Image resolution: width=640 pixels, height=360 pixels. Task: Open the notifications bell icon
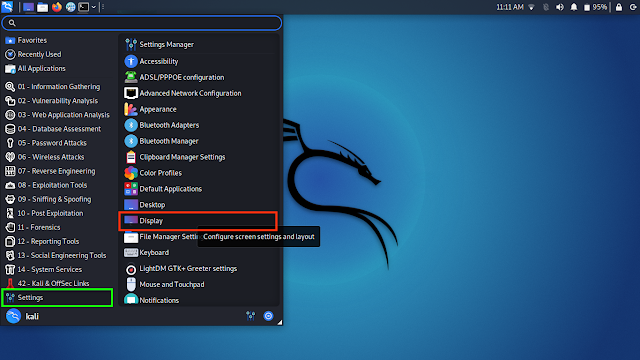point(574,7)
